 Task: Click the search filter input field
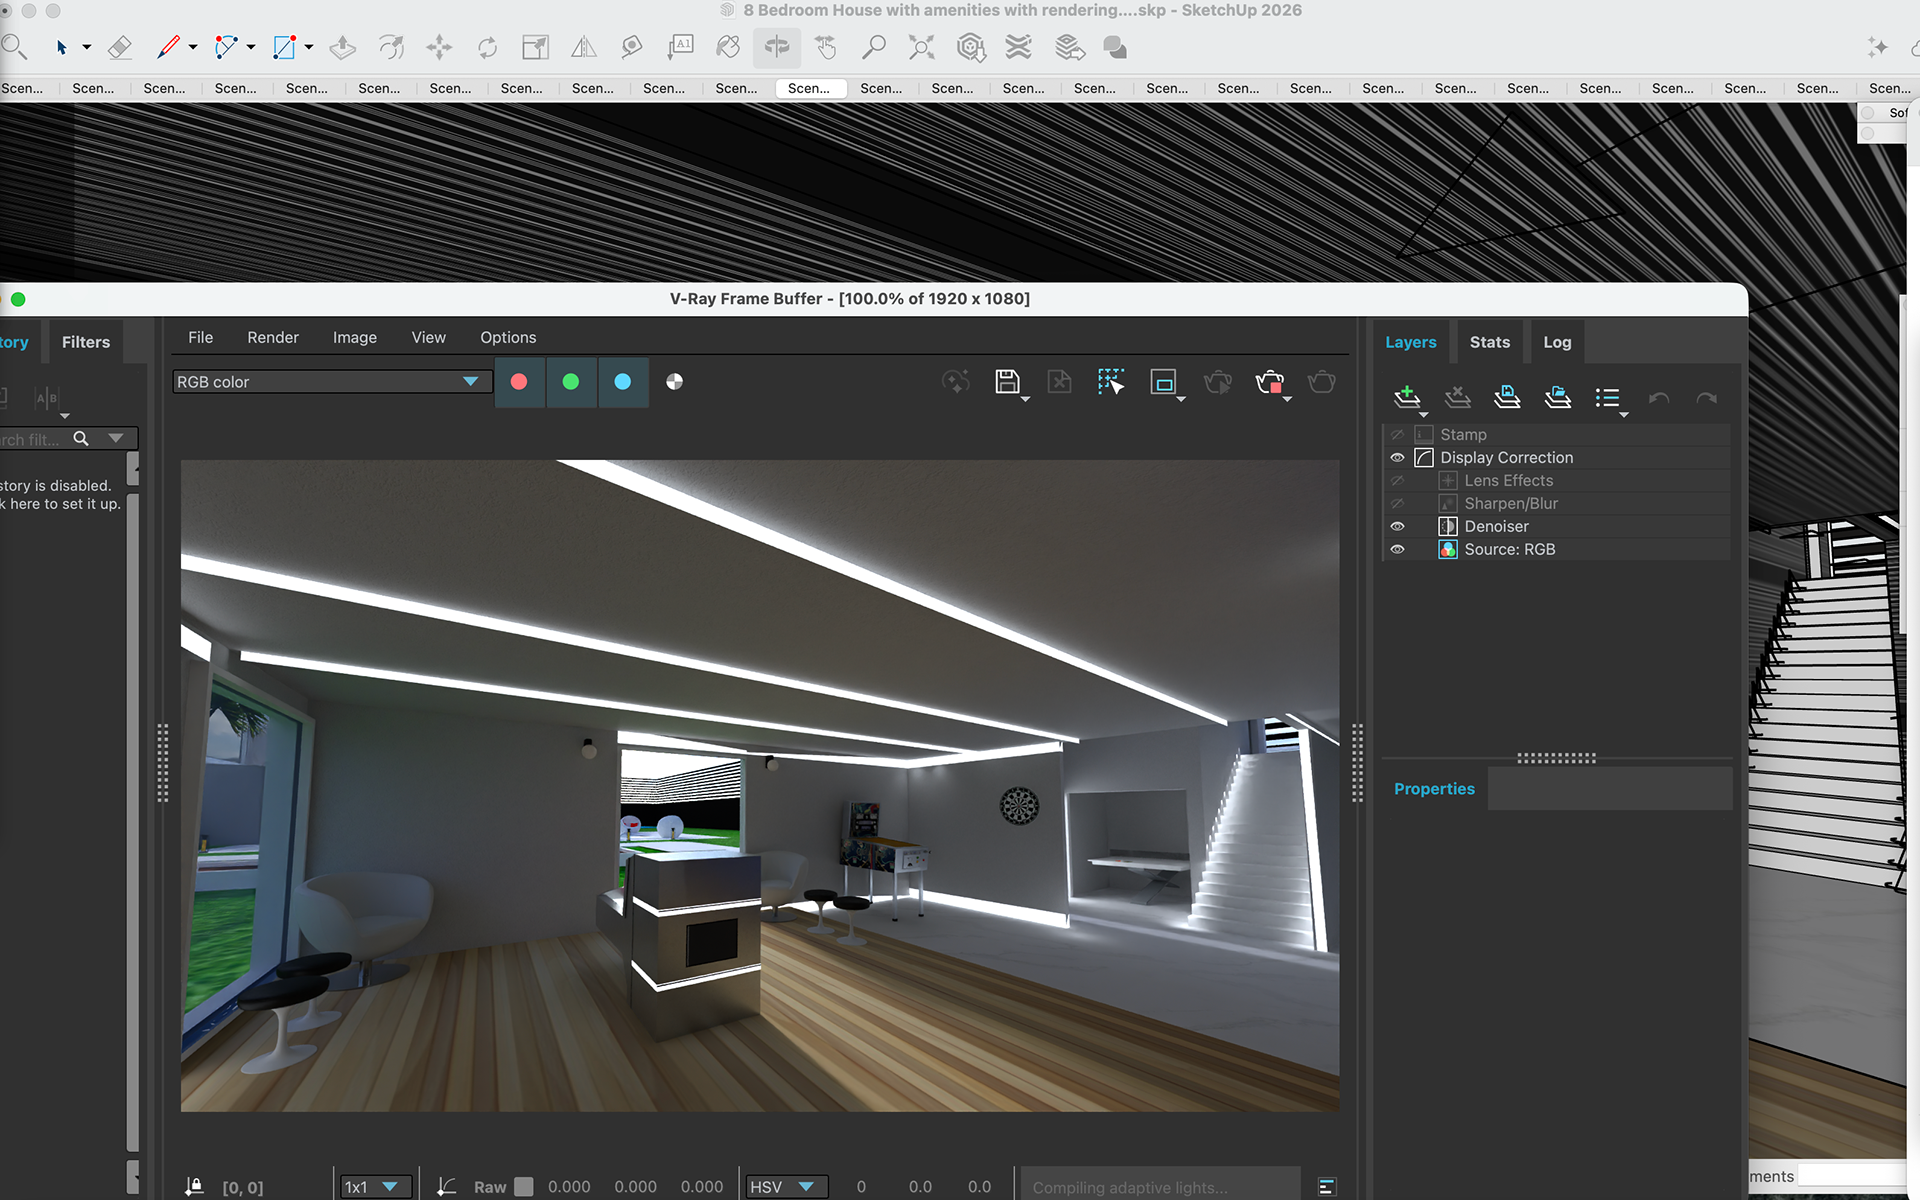[30, 439]
